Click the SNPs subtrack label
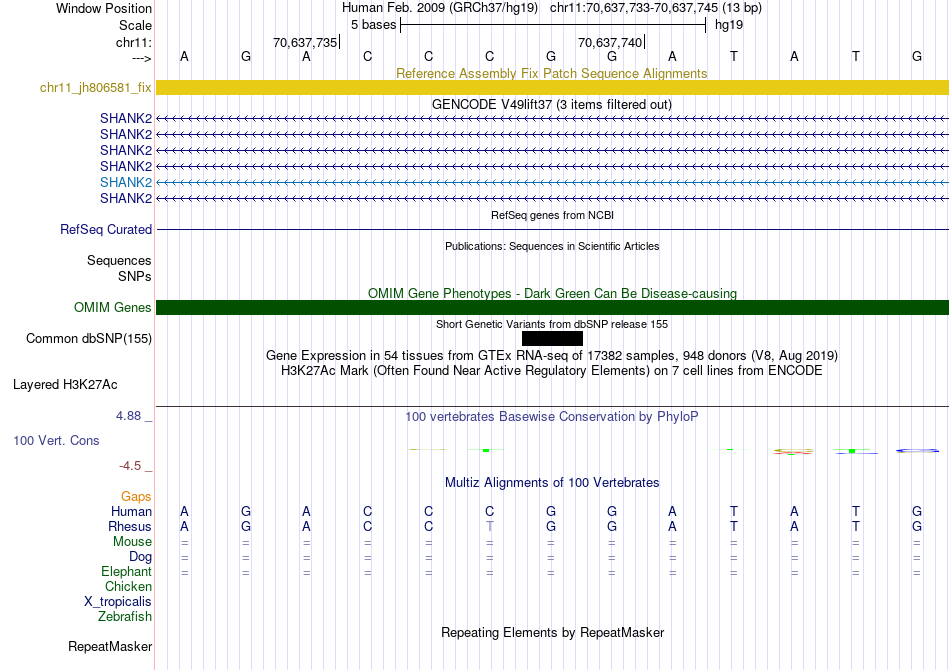This screenshot has height=670, width=950. click(135, 276)
